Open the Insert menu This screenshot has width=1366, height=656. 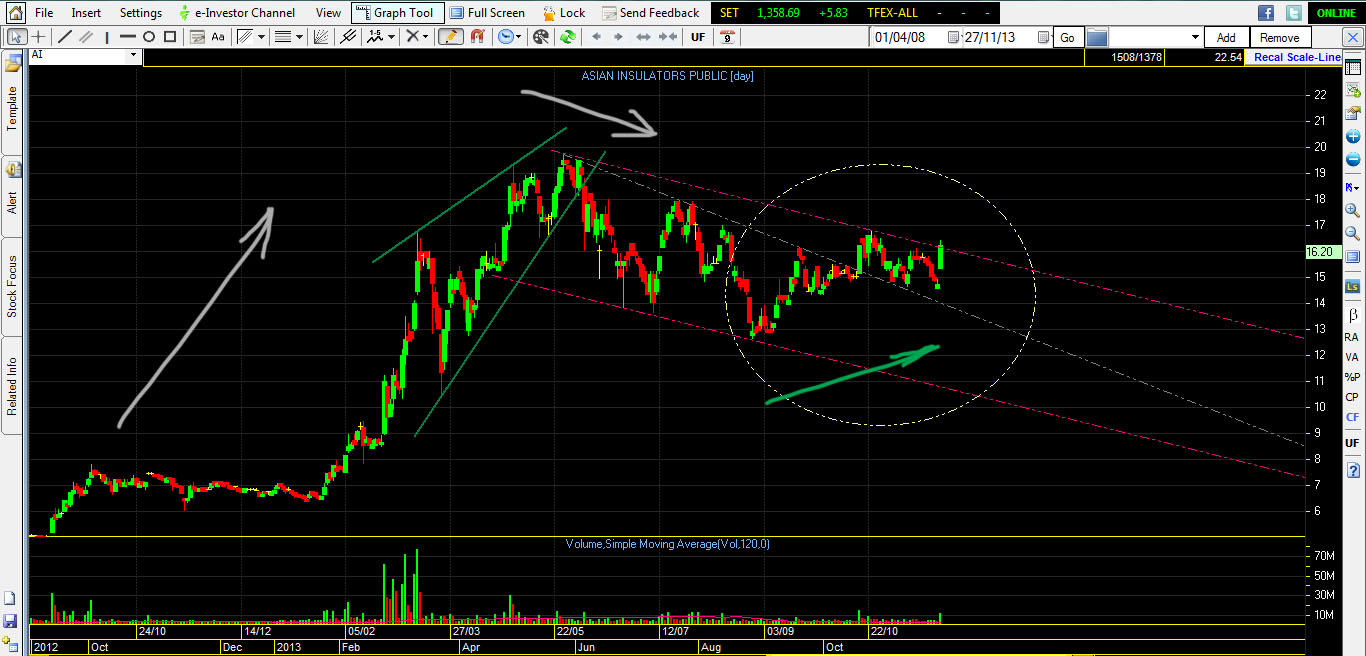click(x=86, y=13)
